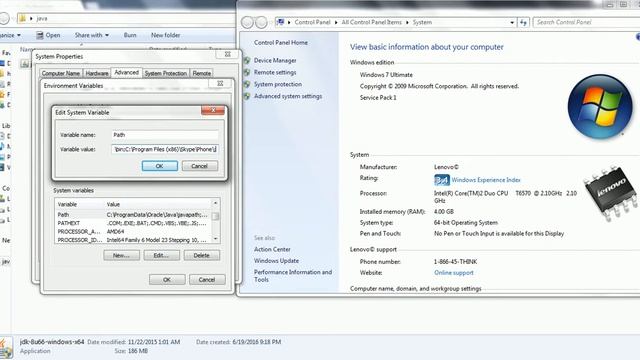
Task: Click the Lenovo chip logo image
Action: 610,192
